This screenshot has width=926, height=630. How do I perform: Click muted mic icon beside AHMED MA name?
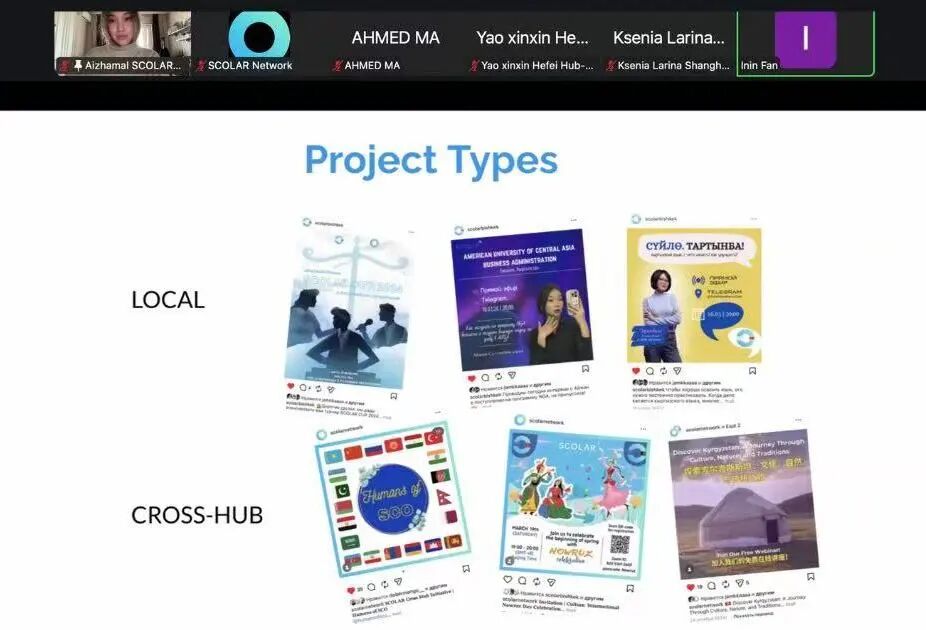[x=337, y=66]
